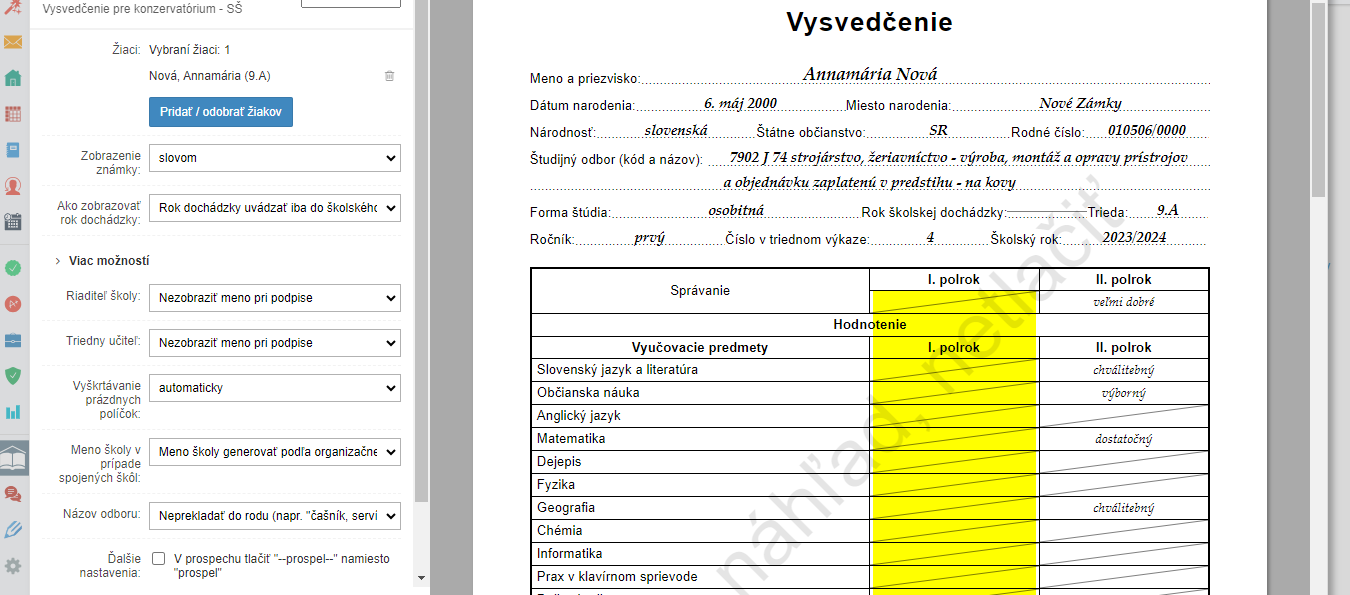
Task: Click the "Vyučovacie predmety" column header
Action: (700, 348)
